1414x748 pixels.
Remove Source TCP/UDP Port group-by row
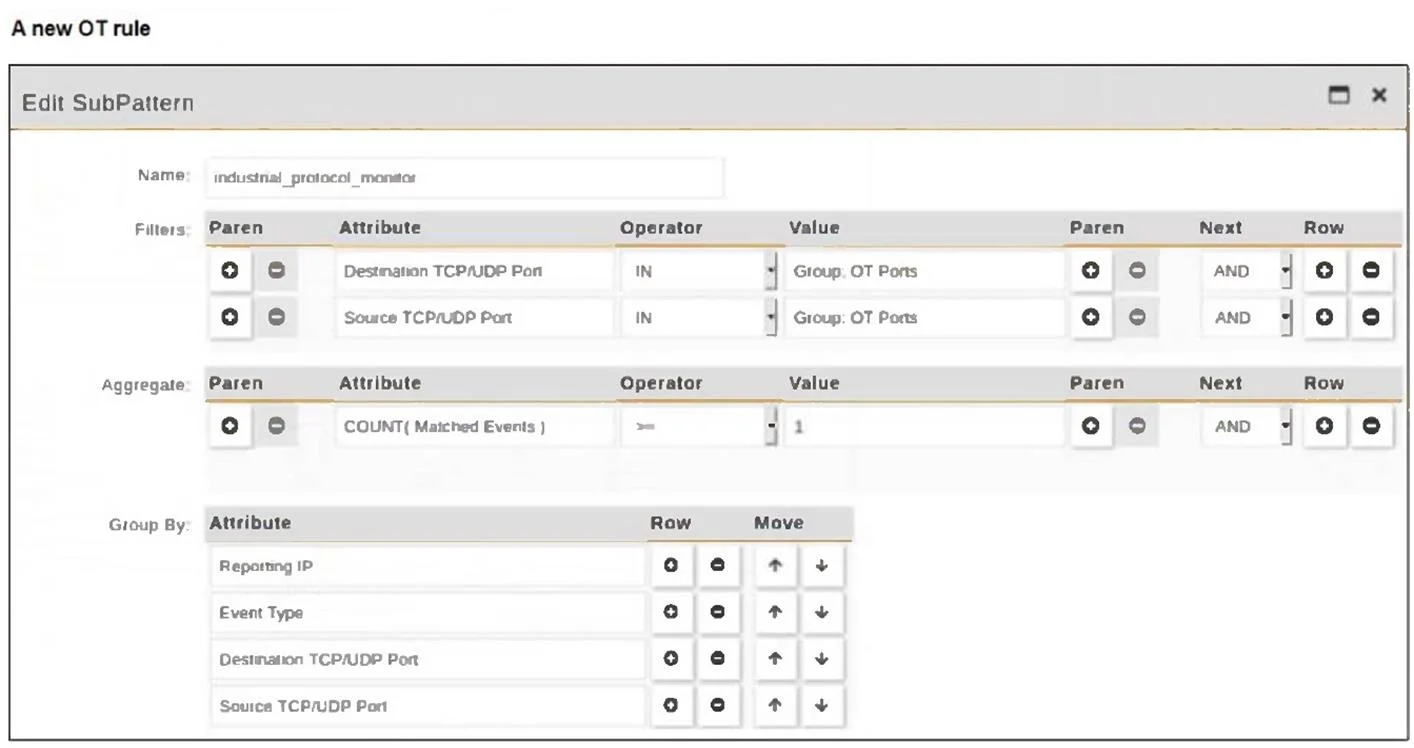(718, 705)
